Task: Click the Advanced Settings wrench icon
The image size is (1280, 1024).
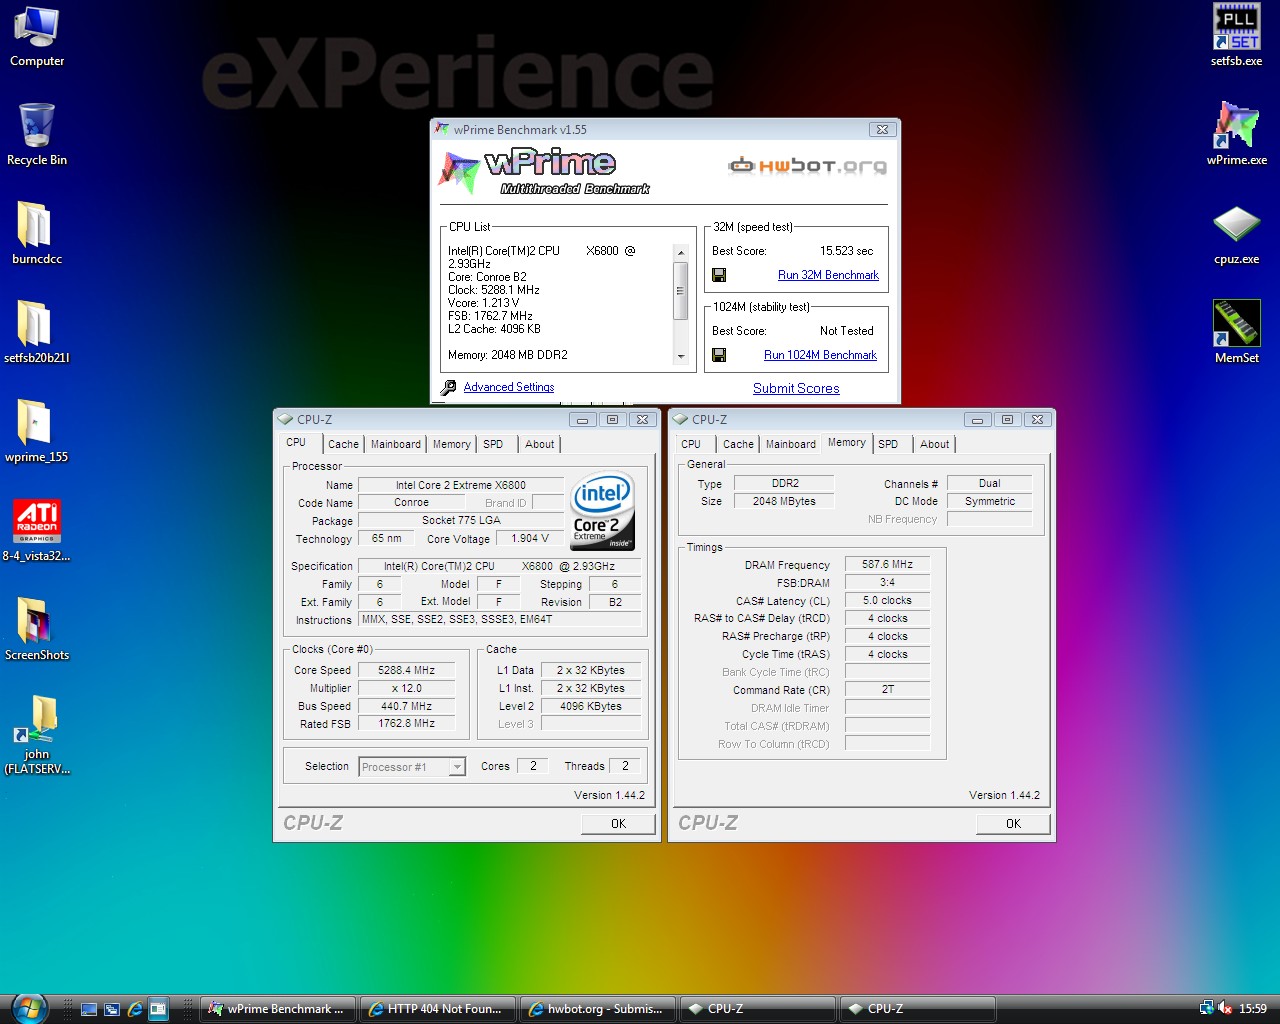Action: click(x=448, y=387)
